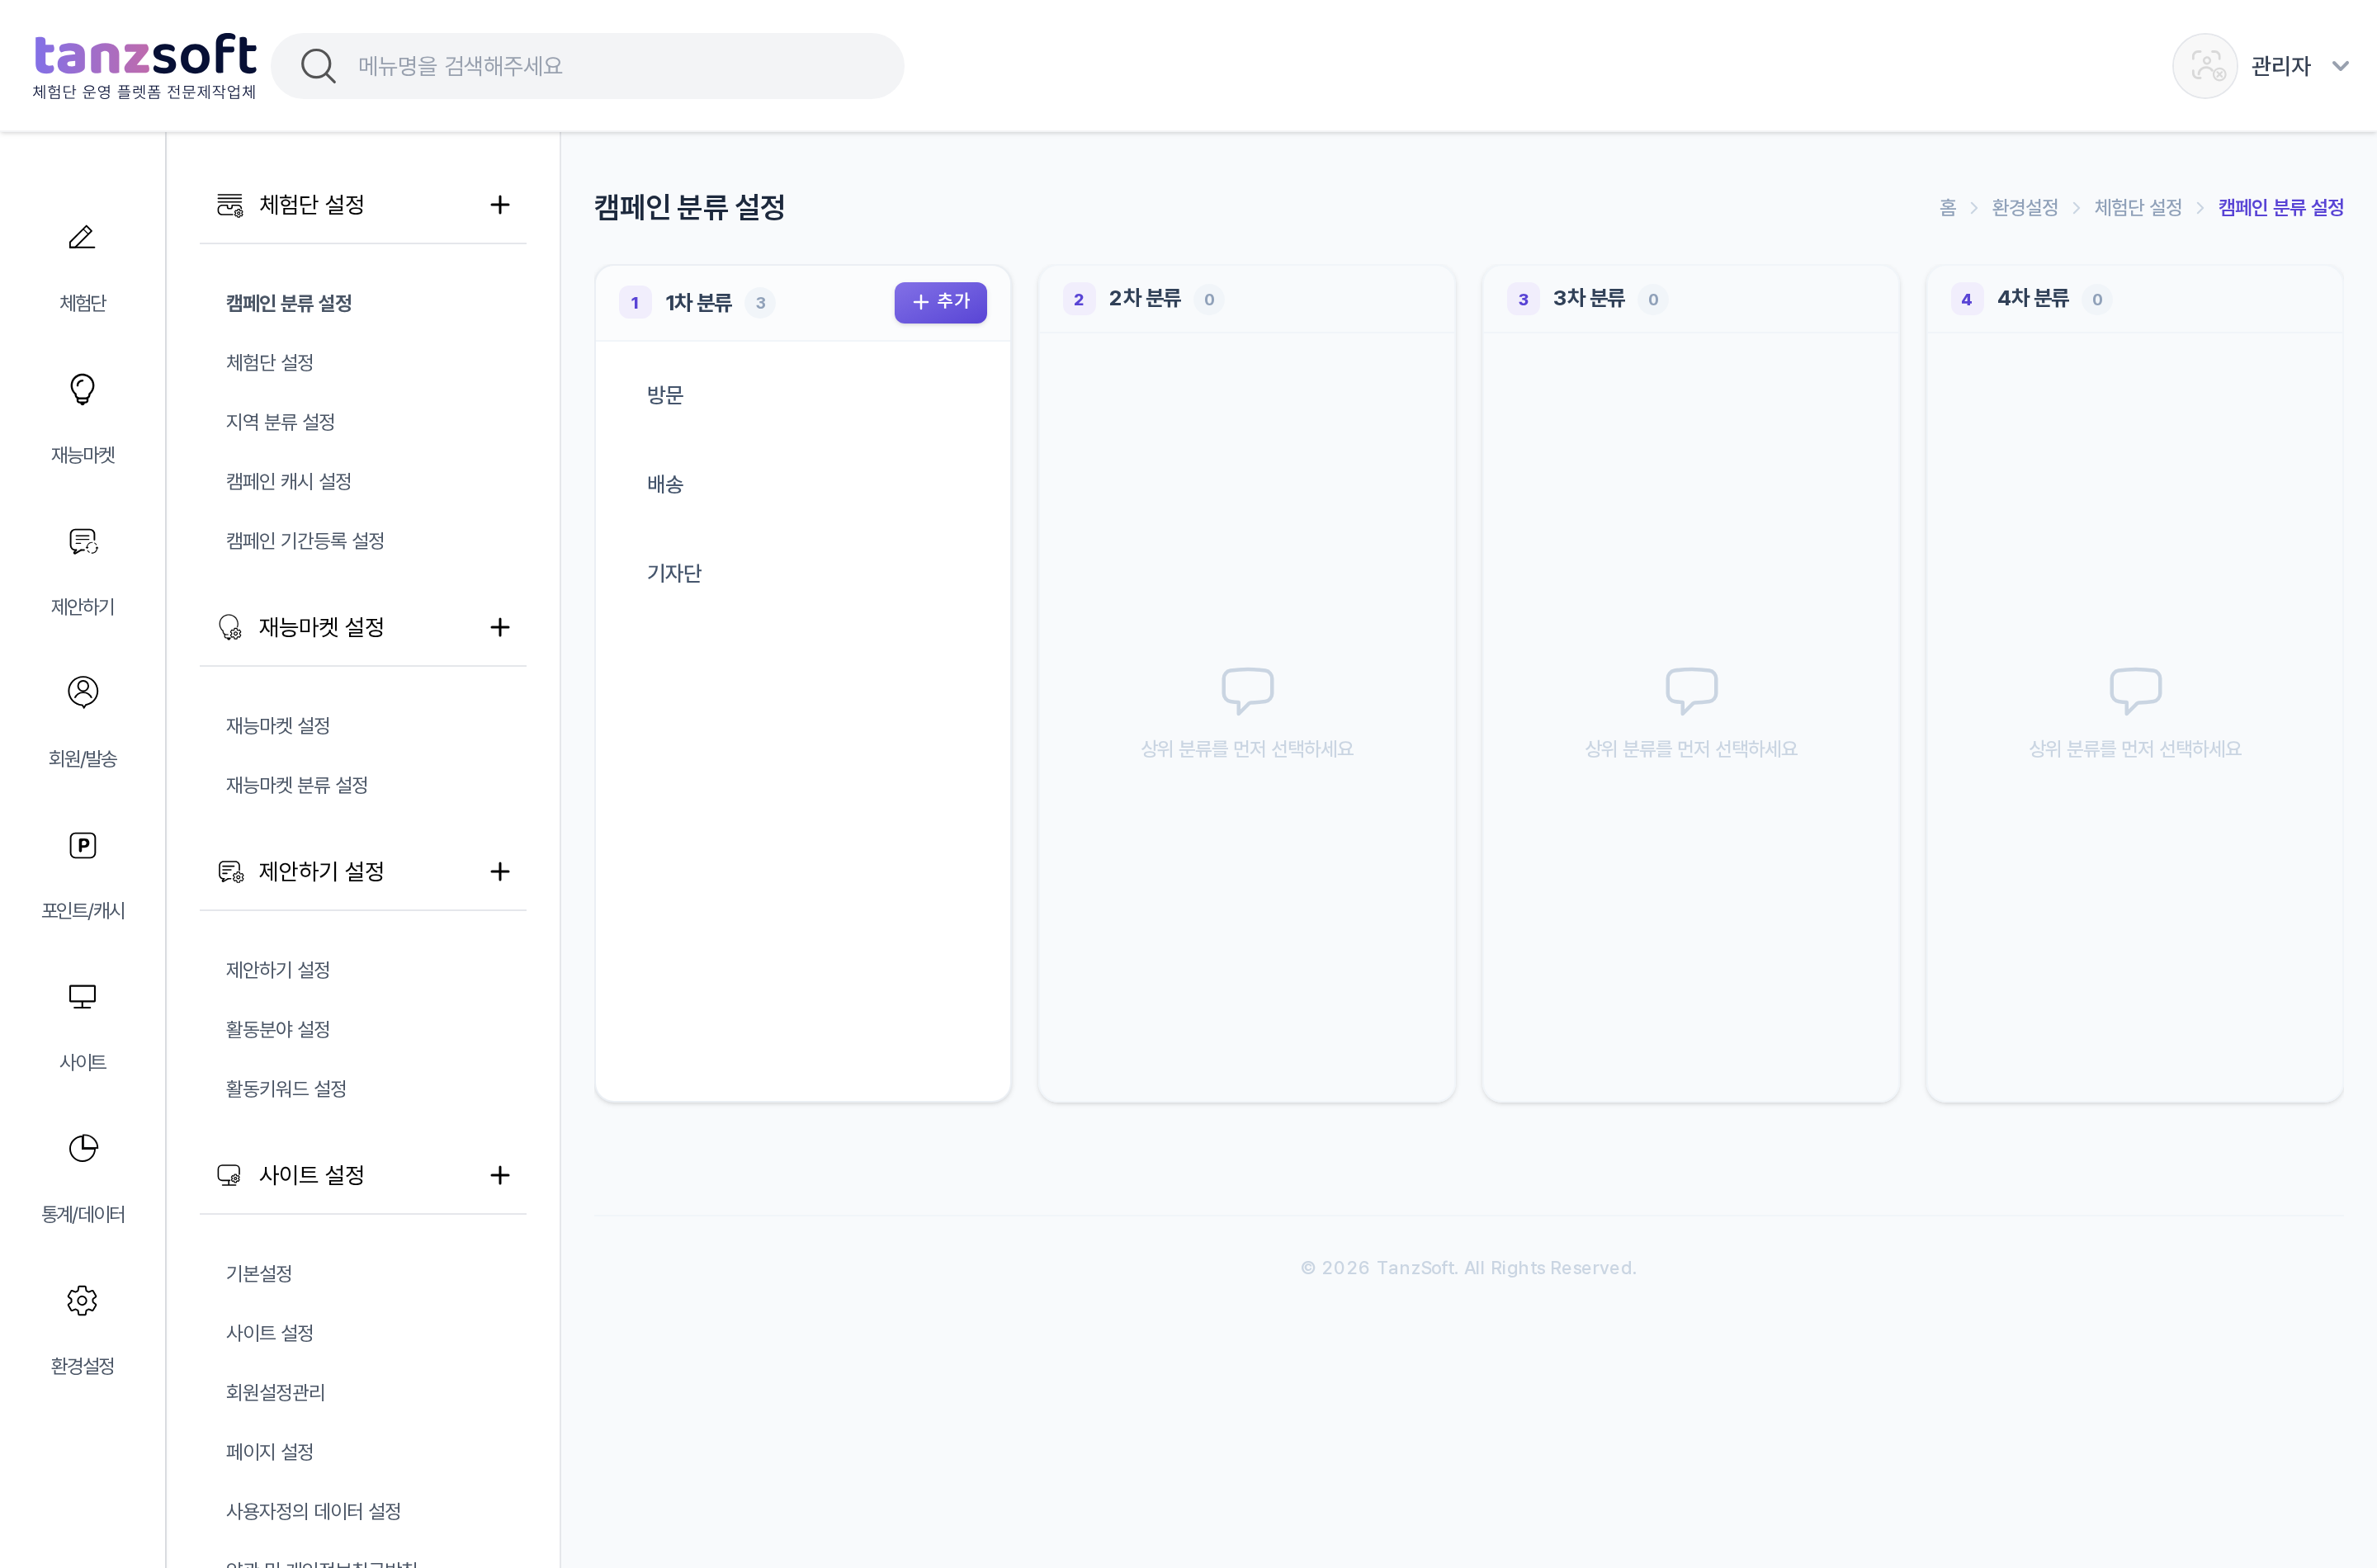Expand 재능마켓 설정 with plus button
Screen dimensions: 2377x1568
click(x=500, y=627)
